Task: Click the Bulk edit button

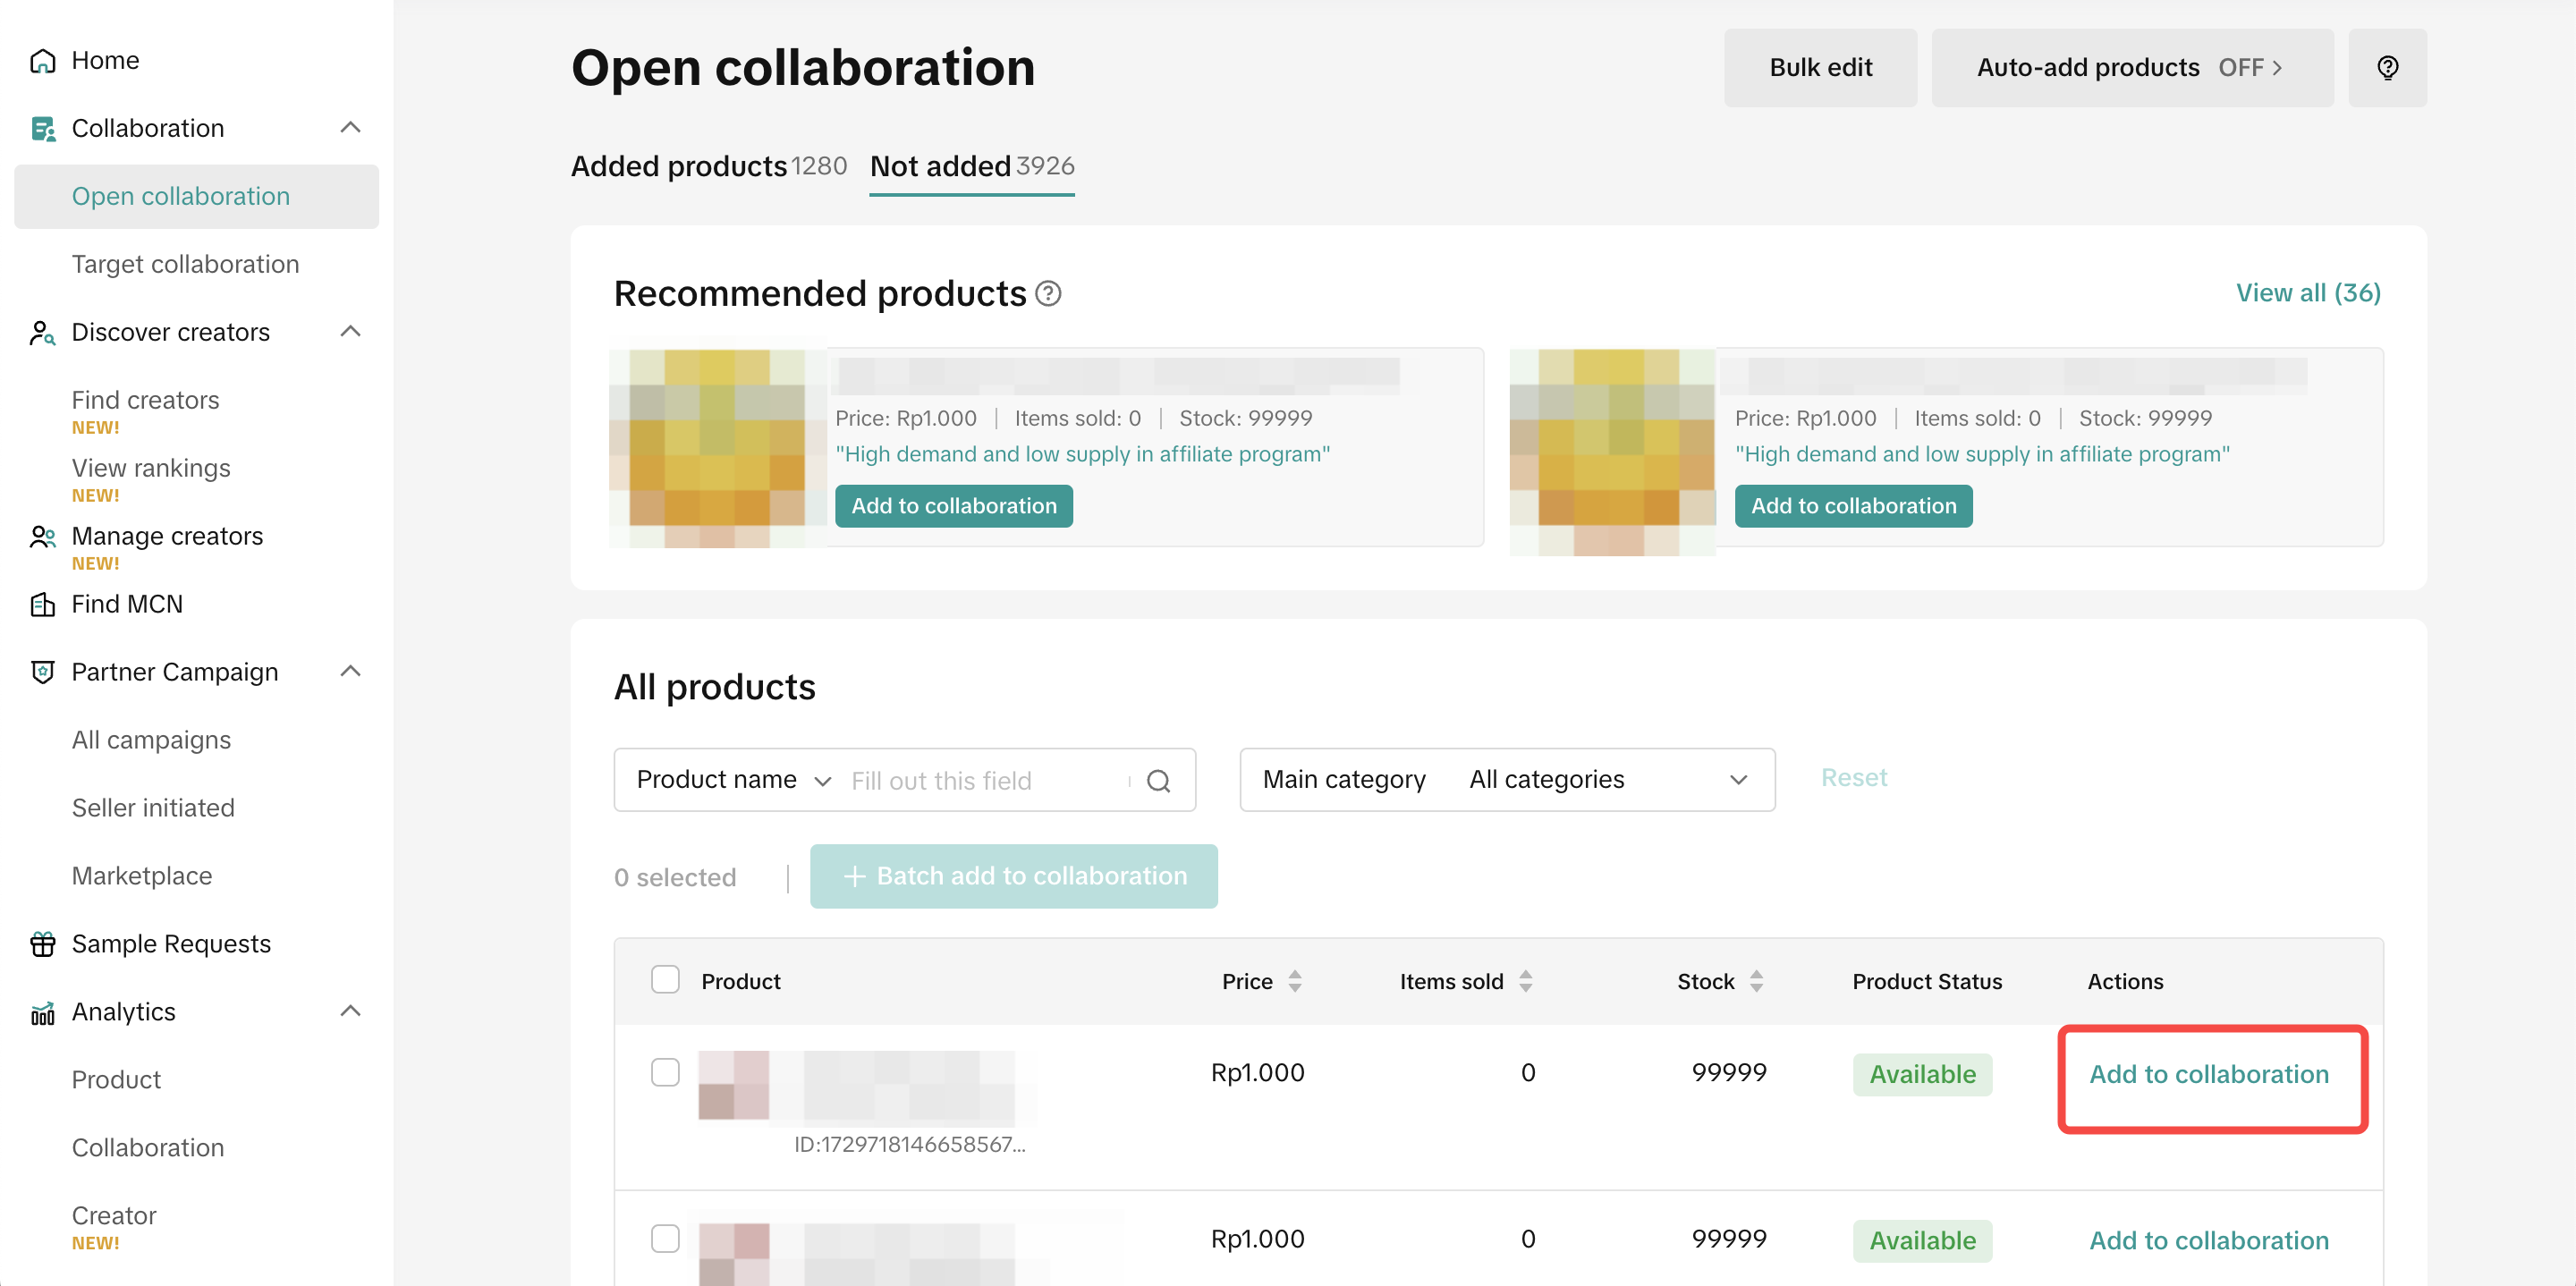Action: (x=1819, y=68)
